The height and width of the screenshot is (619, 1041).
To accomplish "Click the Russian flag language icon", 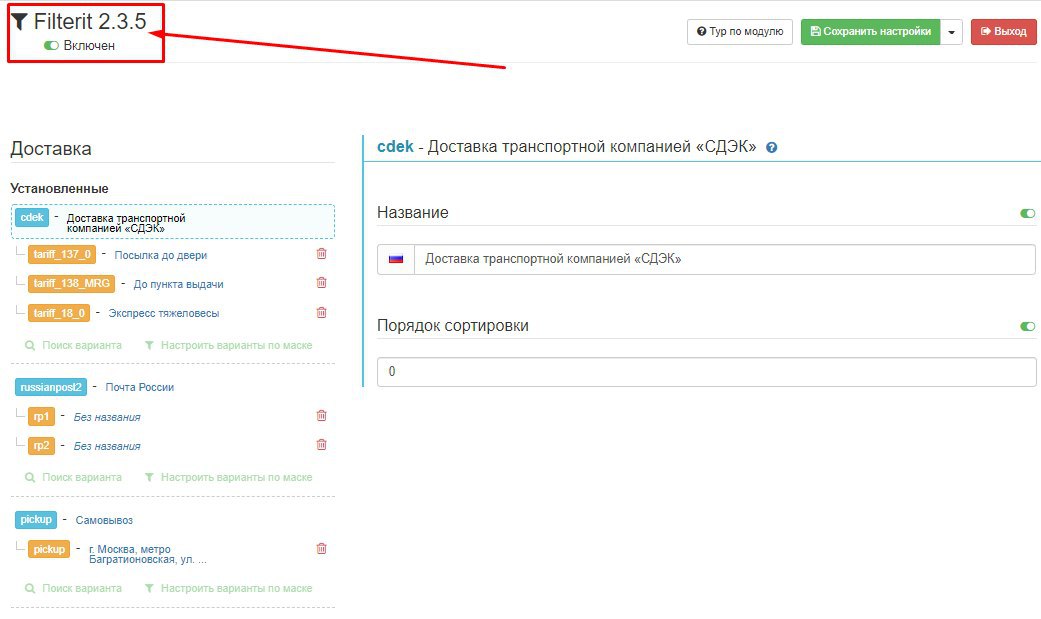I will point(396,259).
